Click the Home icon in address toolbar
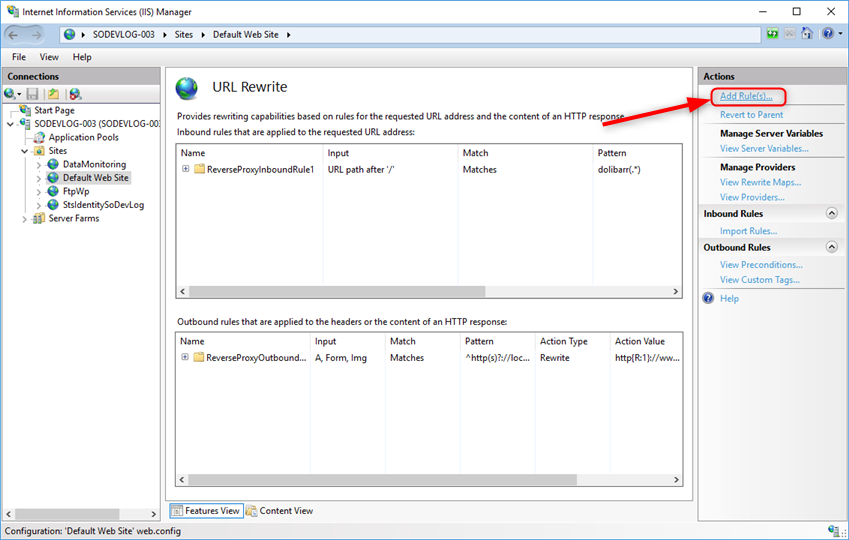Screen dimensions: 849x540 (807, 34)
